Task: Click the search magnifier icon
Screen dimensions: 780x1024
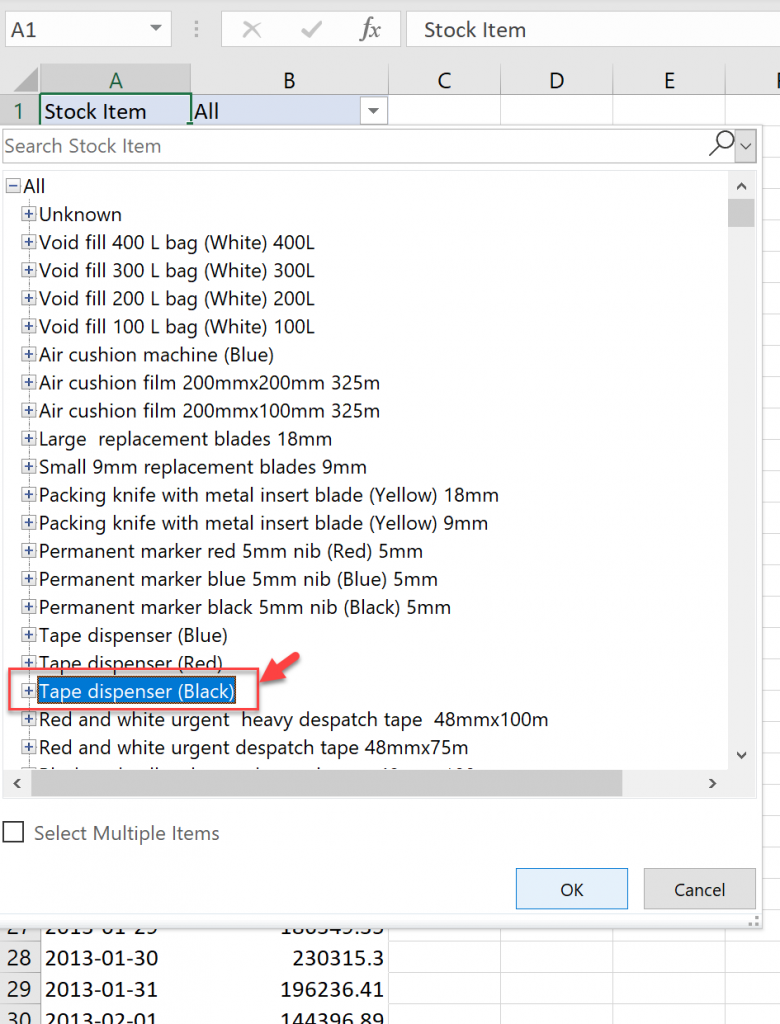Action: 720,145
